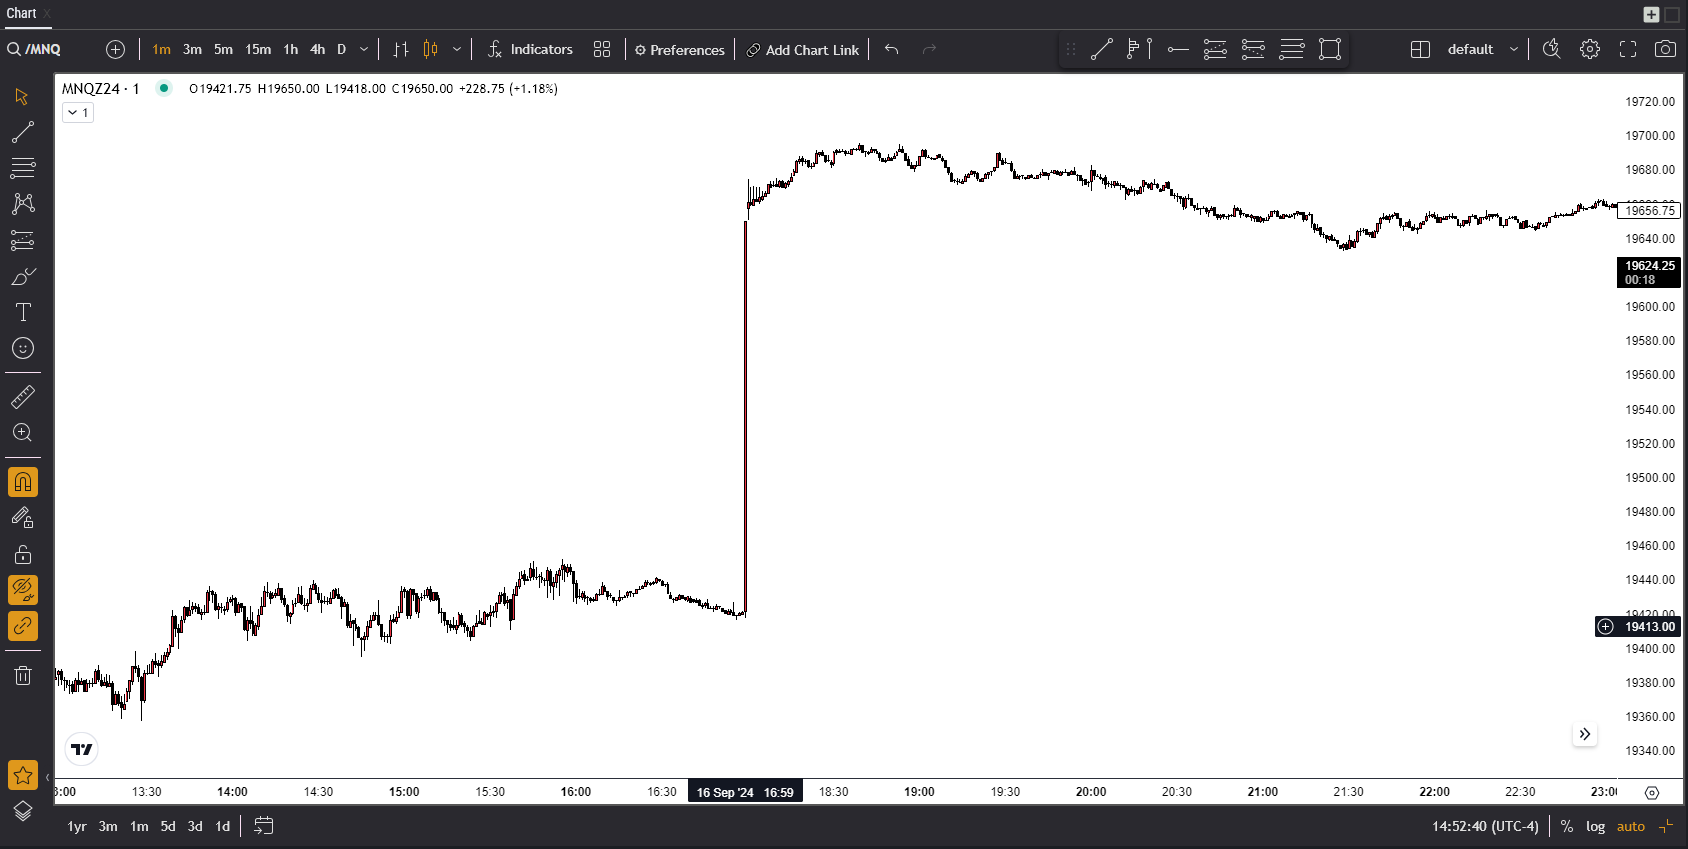This screenshot has height=849, width=1688.
Task: Take a chart snapshot with camera icon
Action: pos(1665,49)
